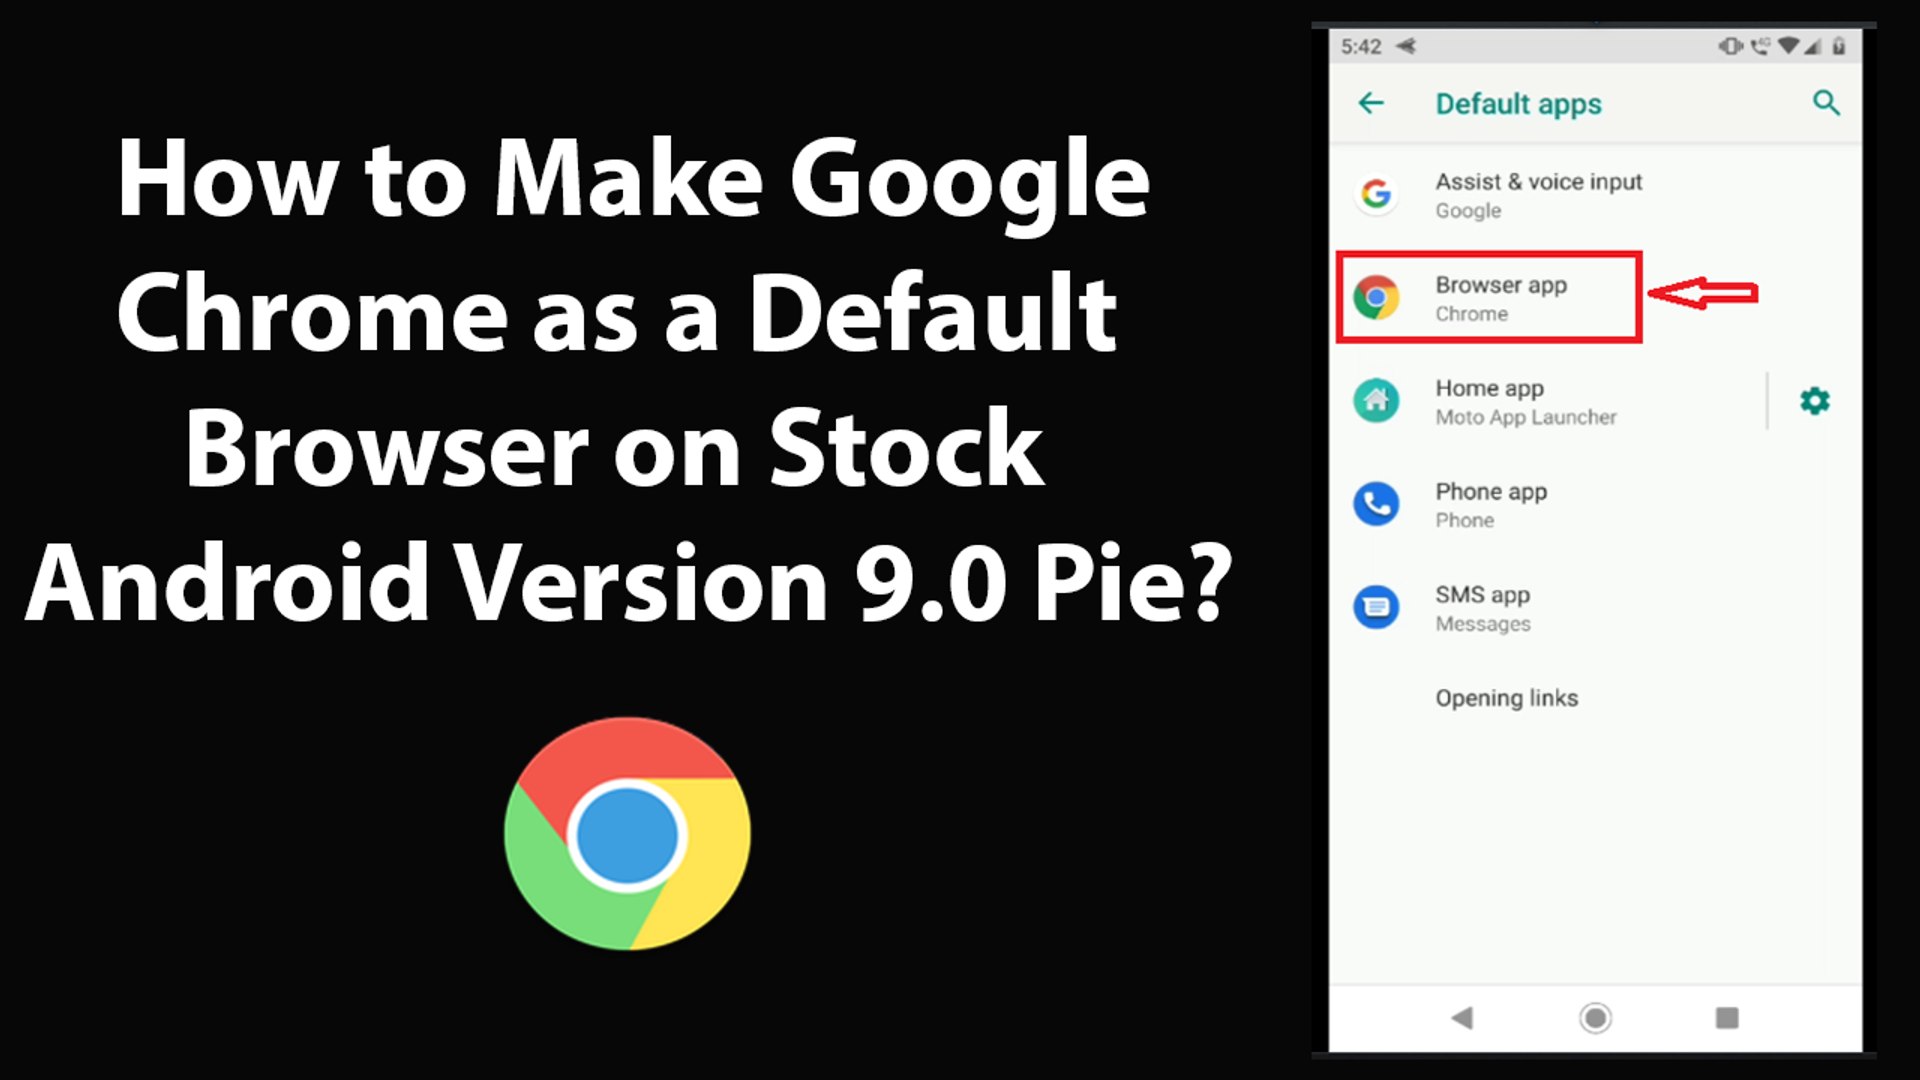Tap the battery icon in the status bar
Image resolution: width=1920 pixels, height=1080 pixels.
[x=1838, y=46]
